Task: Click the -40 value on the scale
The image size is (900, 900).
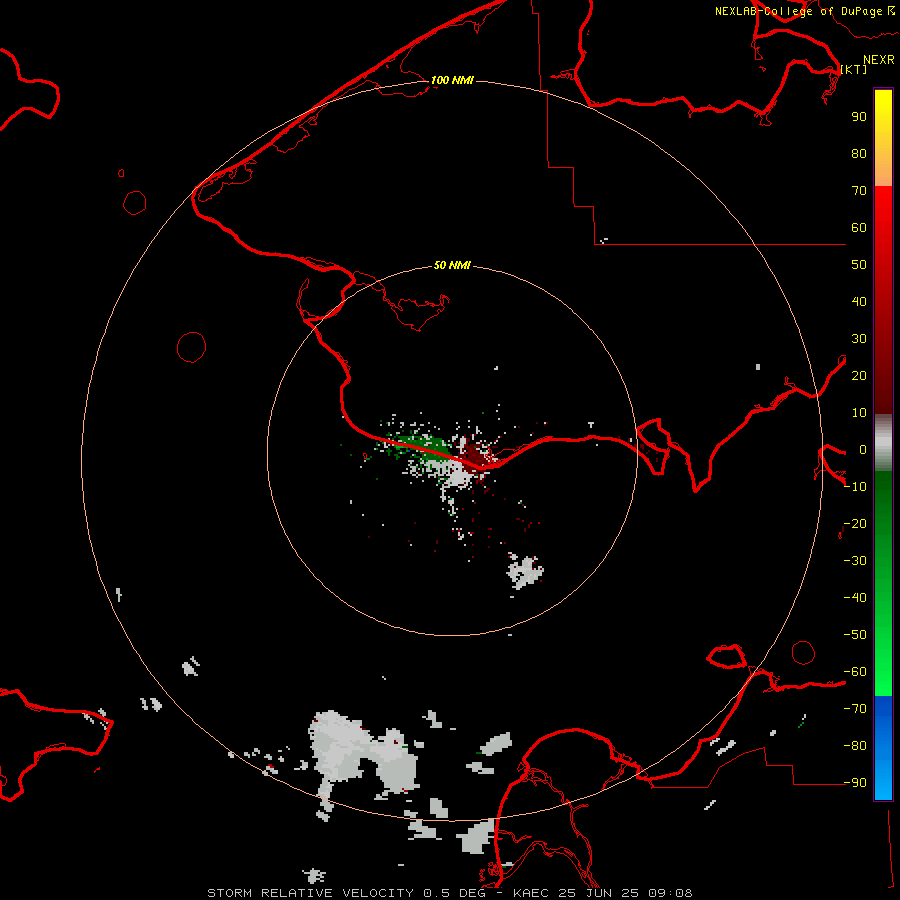Action: pos(855,598)
